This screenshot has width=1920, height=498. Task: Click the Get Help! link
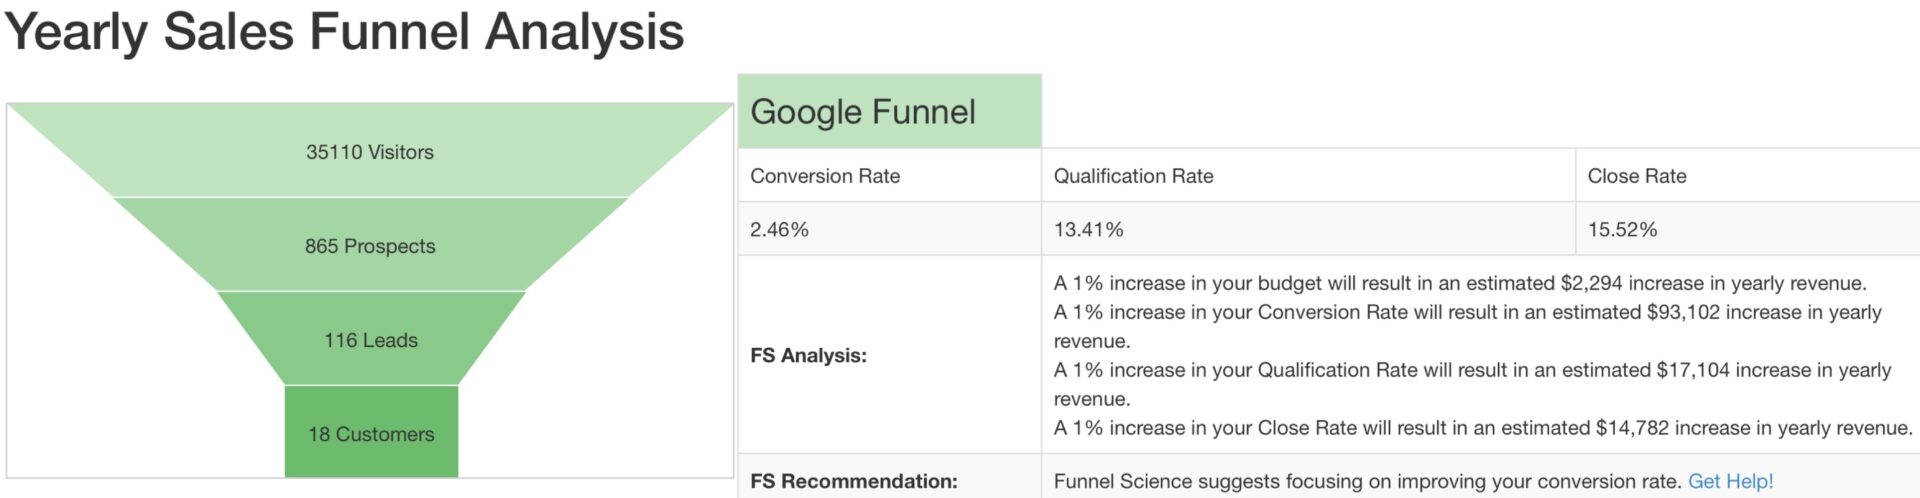pyautogui.click(x=1730, y=481)
